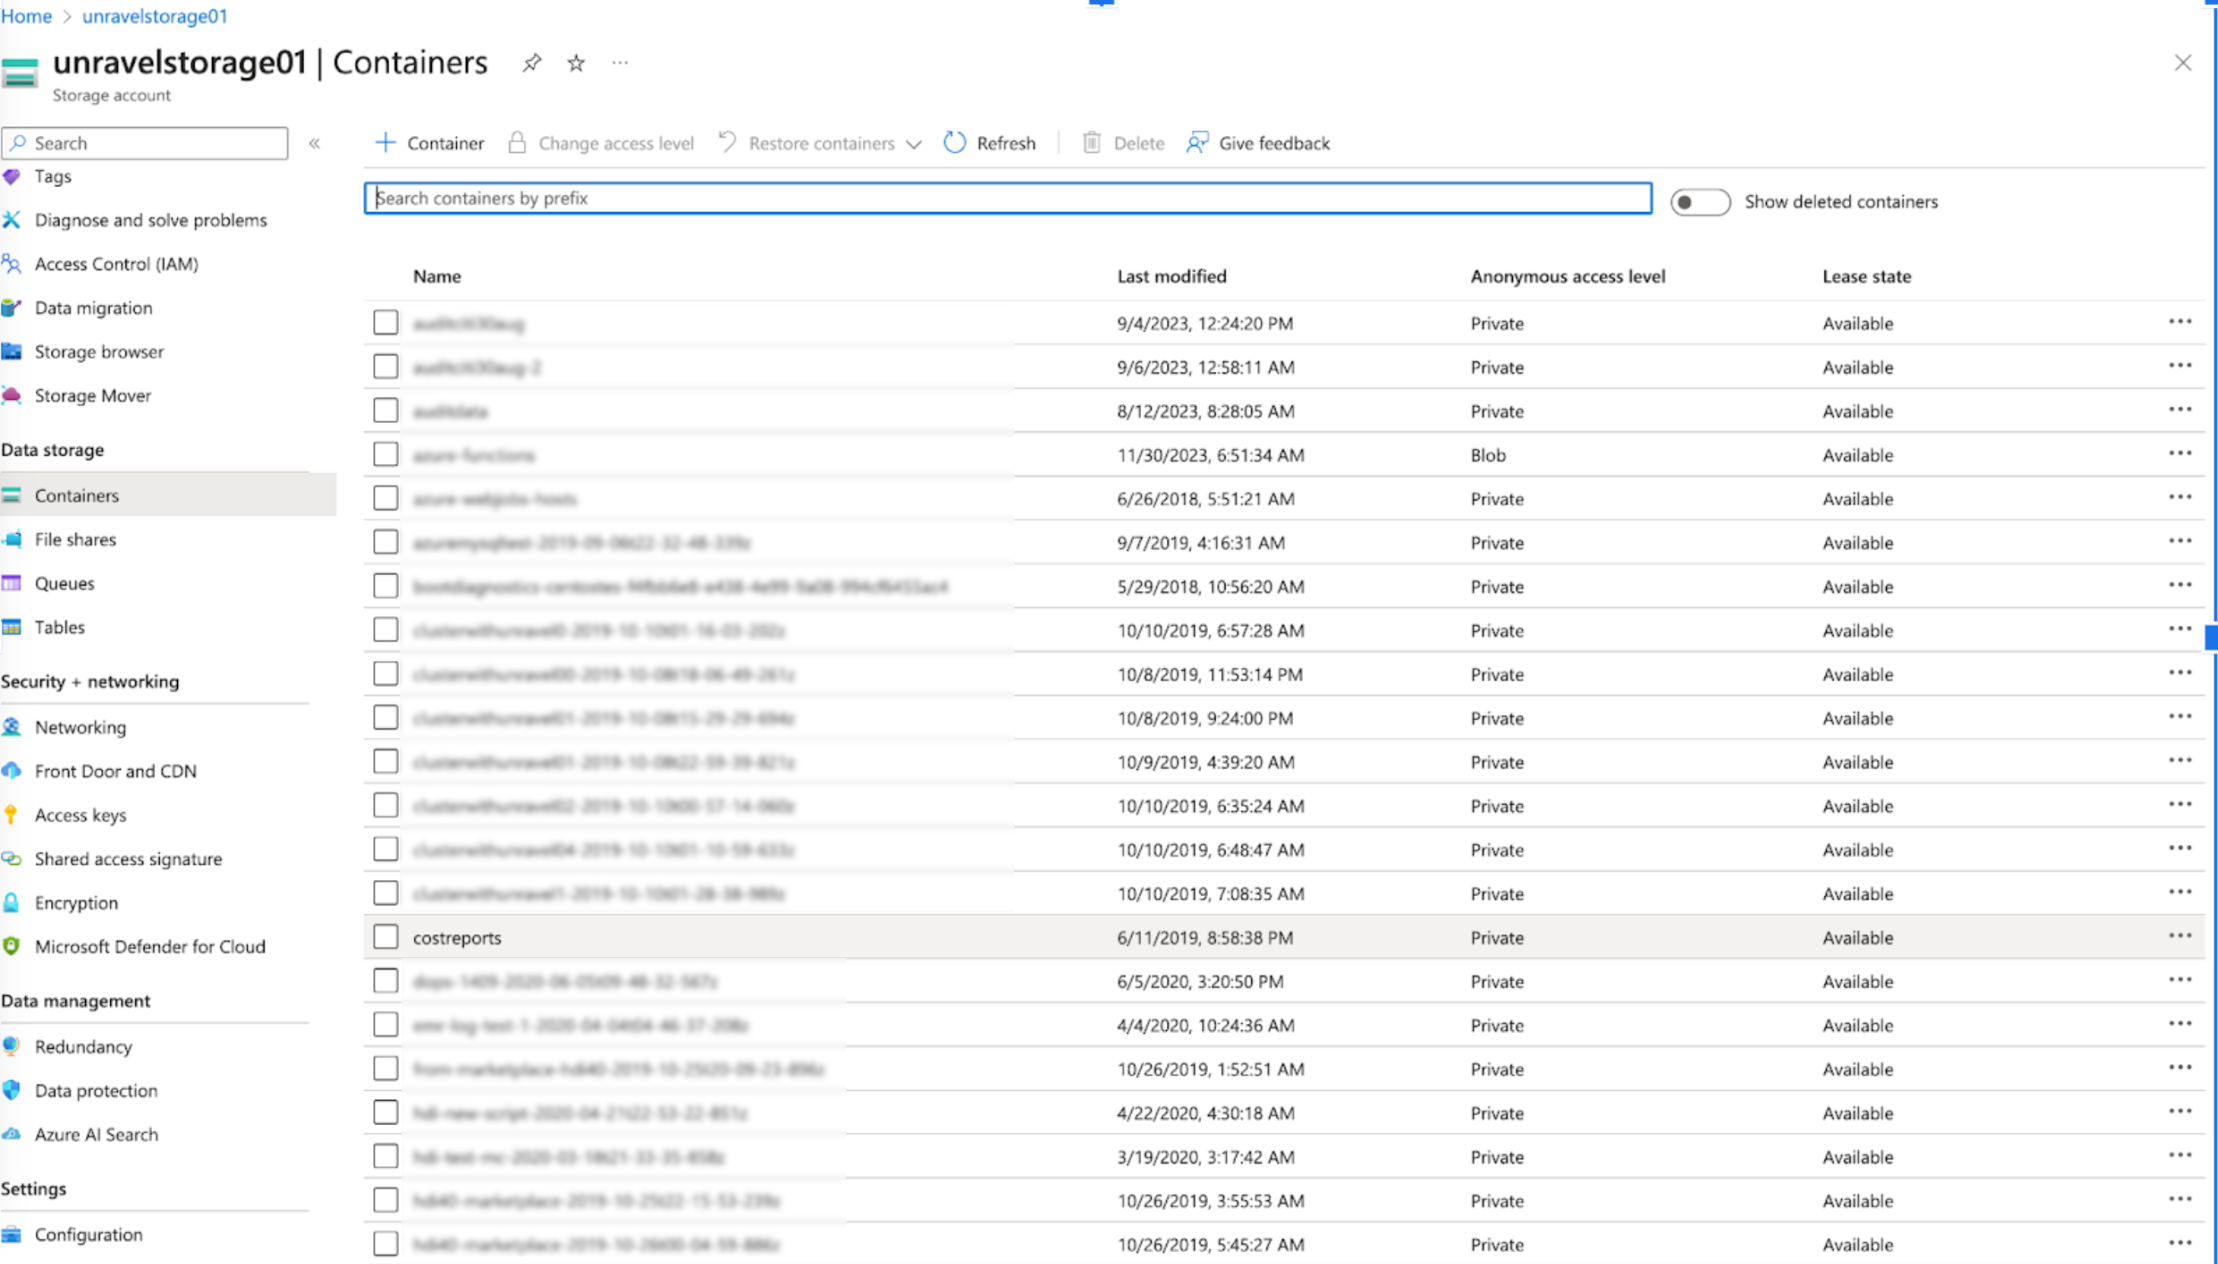Select the costreports container checkbox

coord(386,937)
